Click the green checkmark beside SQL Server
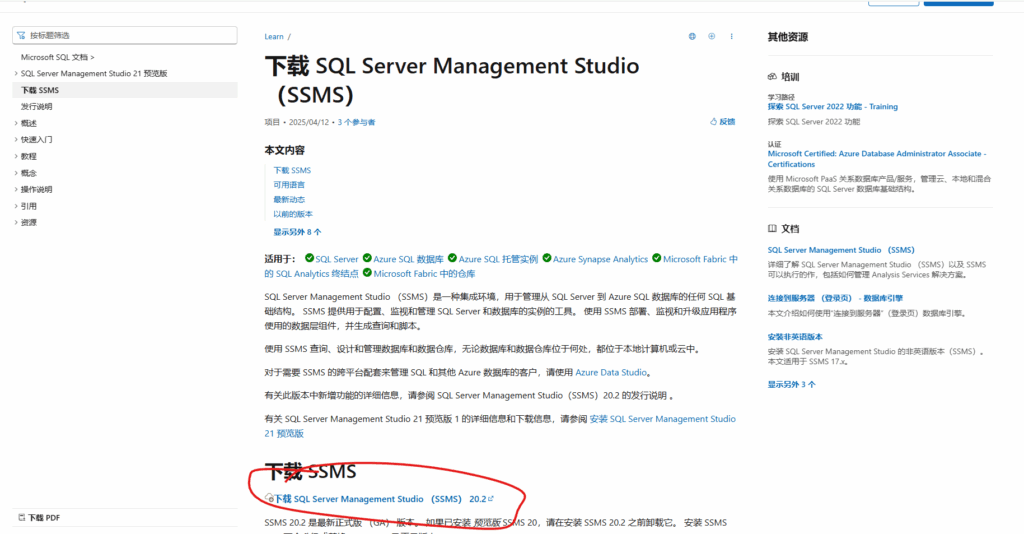Image resolution: width=1024 pixels, height=534 pixels. coord(309,258)
